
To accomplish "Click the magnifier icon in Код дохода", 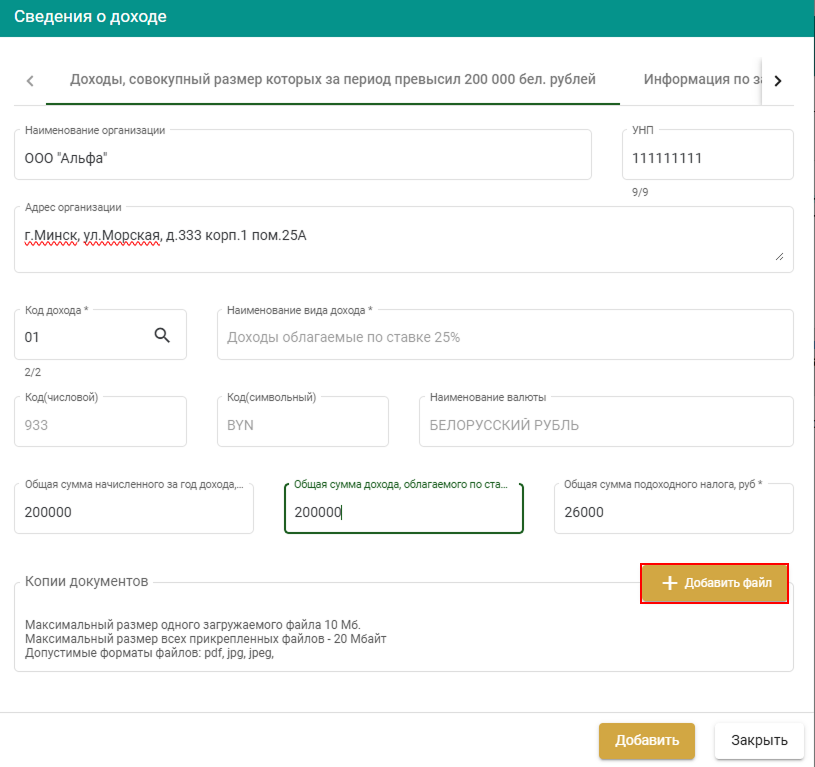I will coord(162,336).
